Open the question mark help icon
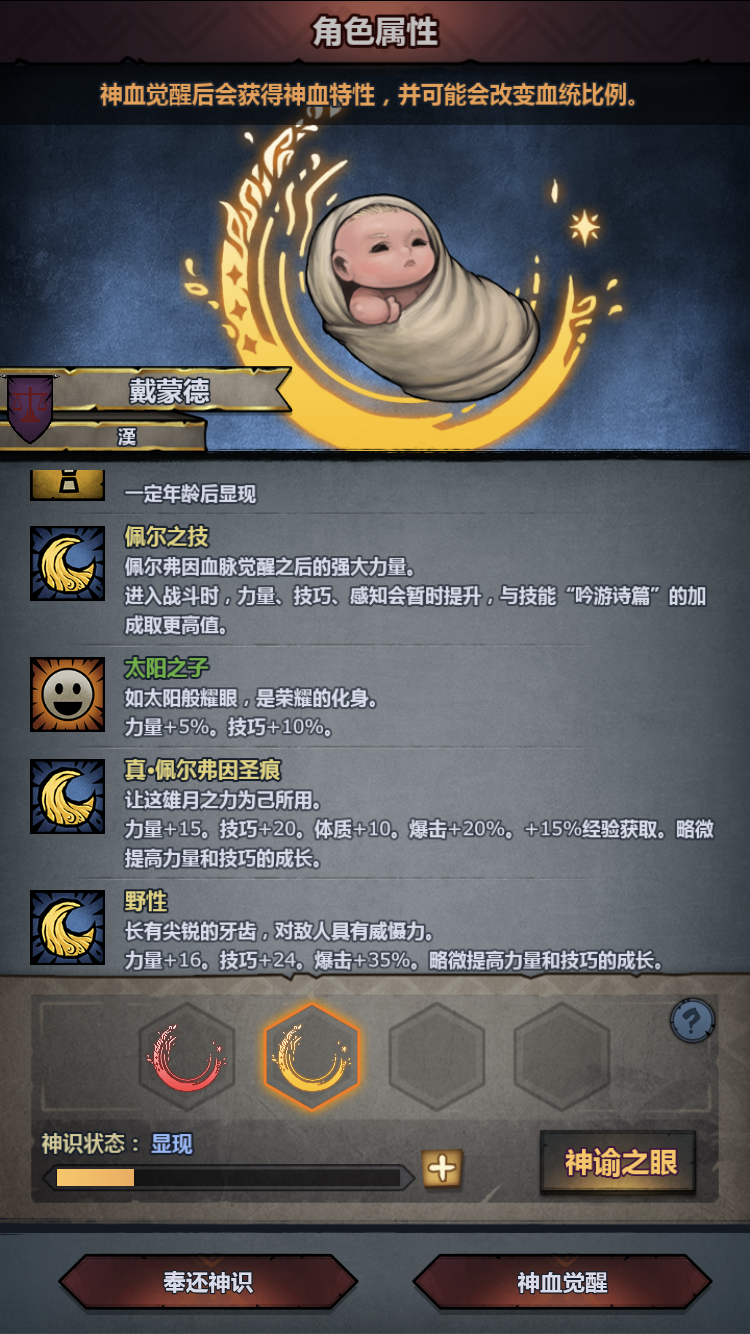Viewport: 750px width, 1334px height. pos(693,1021)
